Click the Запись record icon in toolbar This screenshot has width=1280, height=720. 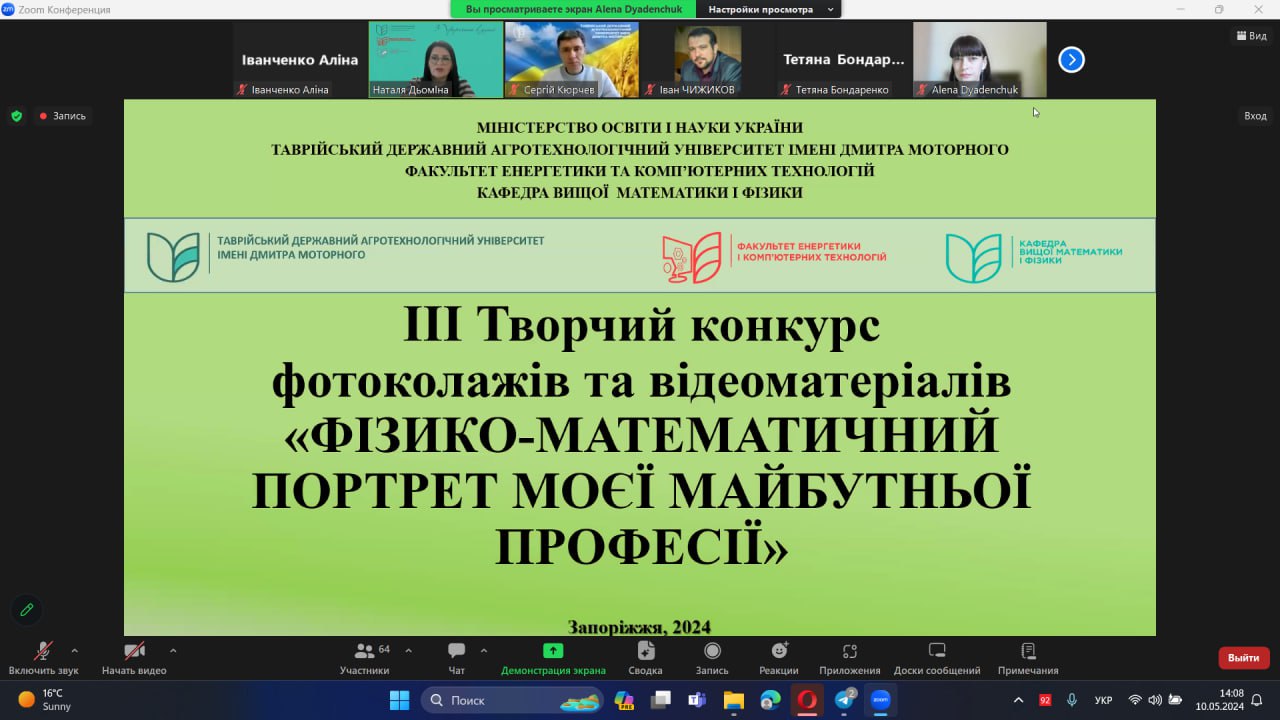[712, 658]
